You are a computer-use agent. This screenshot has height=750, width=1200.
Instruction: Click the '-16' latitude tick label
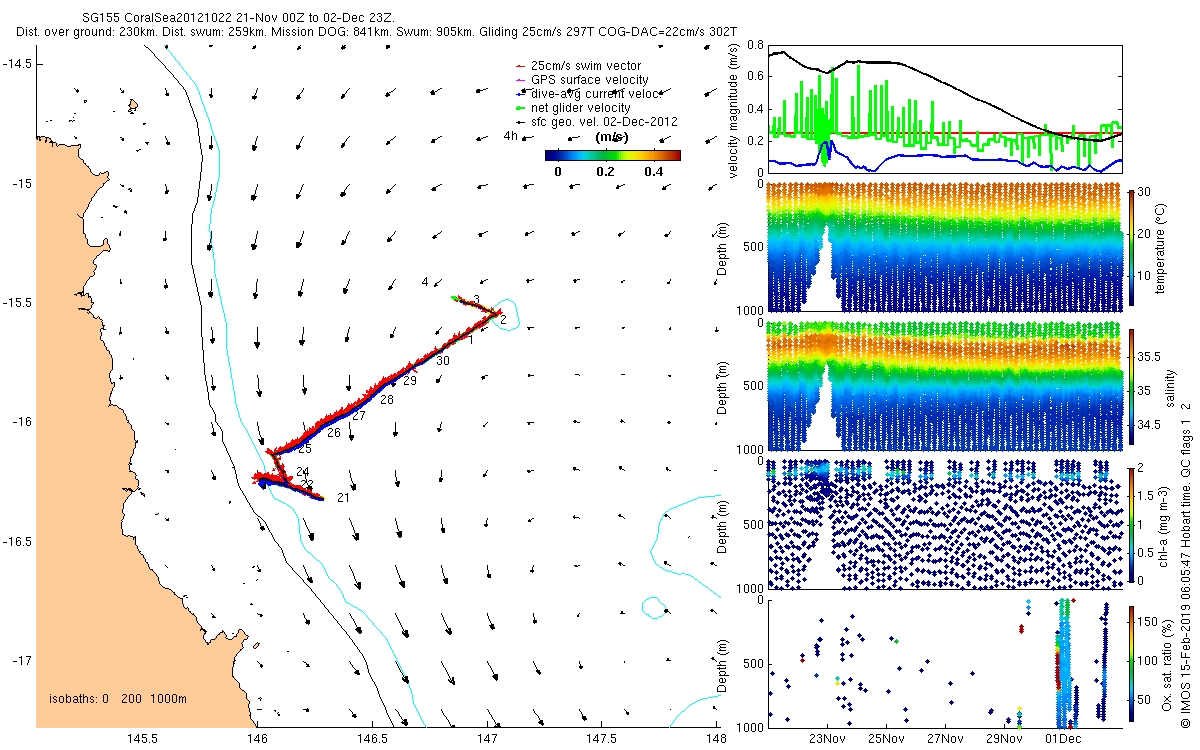(22, 421)
